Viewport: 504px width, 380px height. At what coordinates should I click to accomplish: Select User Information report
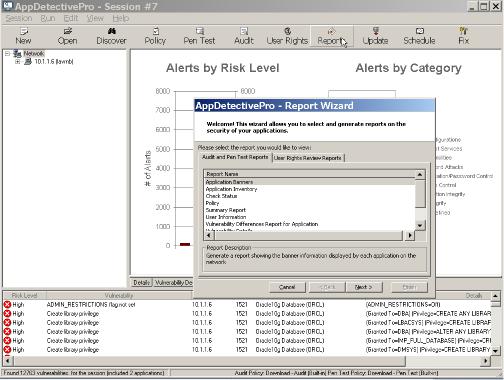[x=310, y=217]
